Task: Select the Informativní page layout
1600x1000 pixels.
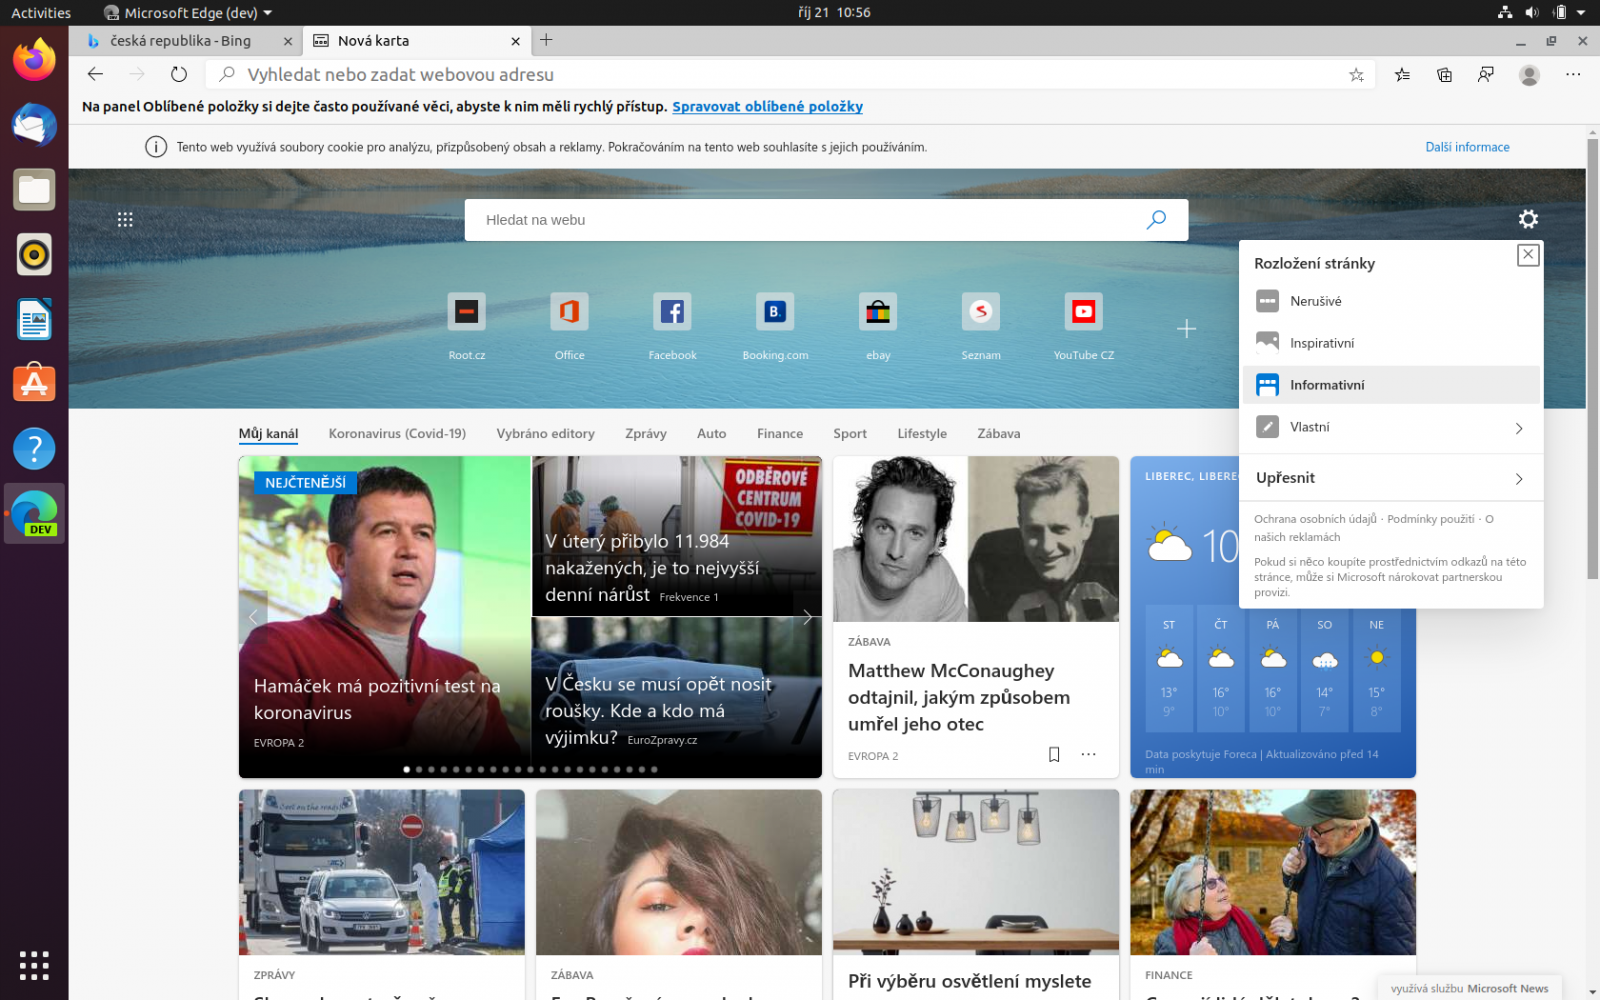Action: click(x=1329, y=384)
